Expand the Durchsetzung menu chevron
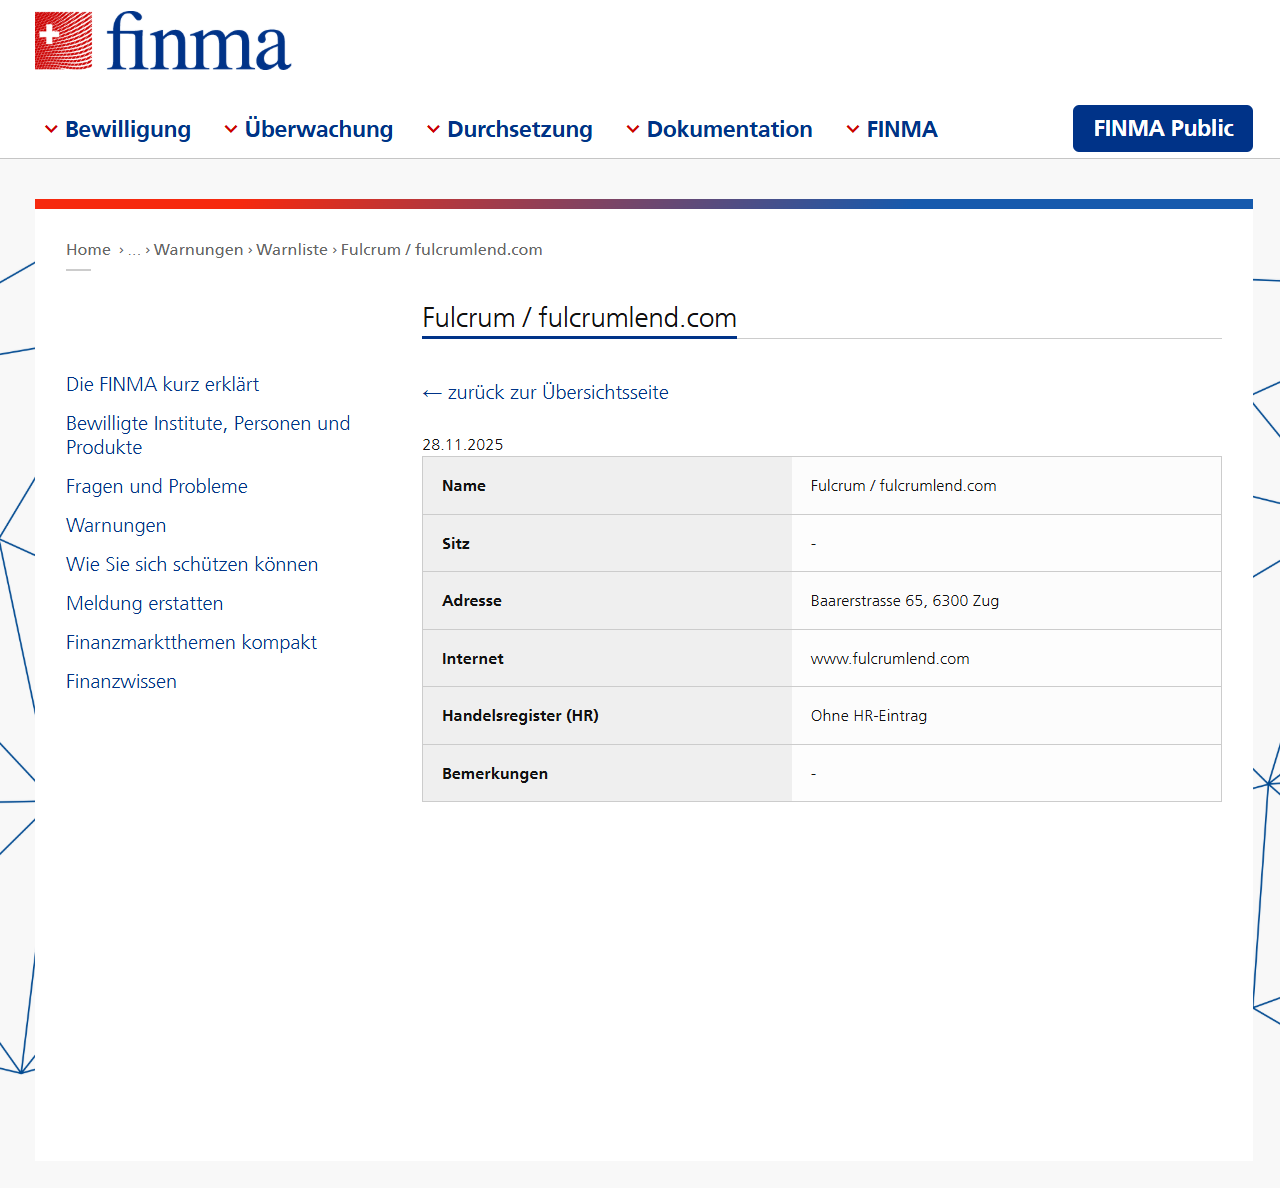Image resolution: width=1280 pixels, height=1188 pixels. [433, 129]
